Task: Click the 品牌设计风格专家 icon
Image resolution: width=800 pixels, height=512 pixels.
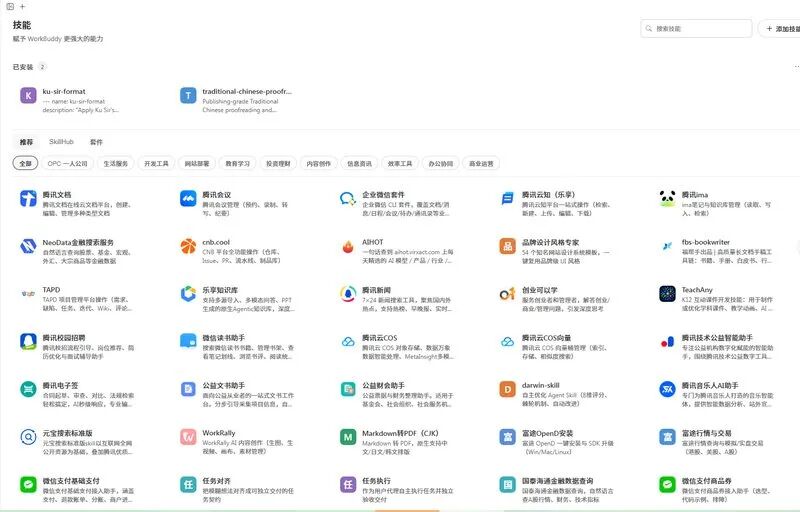Action: click(x=508, y=246)
